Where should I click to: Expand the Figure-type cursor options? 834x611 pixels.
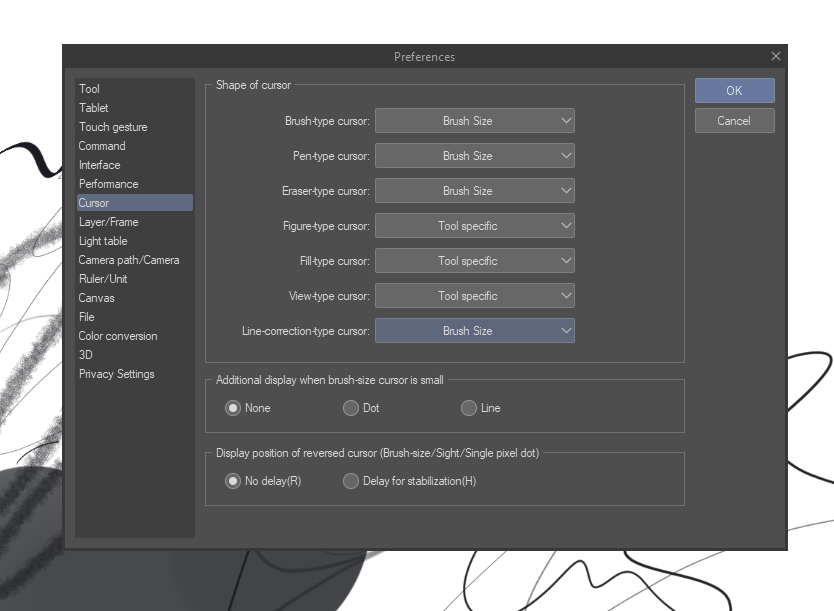coord(474,225)
